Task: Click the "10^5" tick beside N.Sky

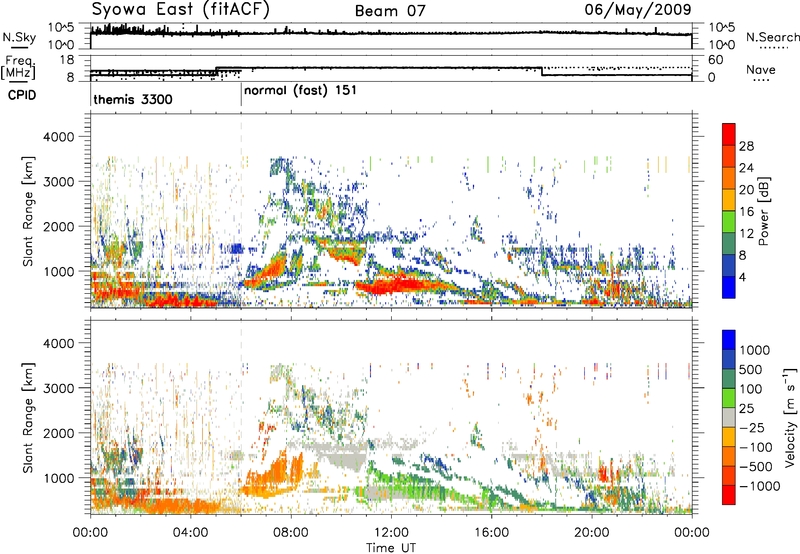Action: (x=61, y=27)
